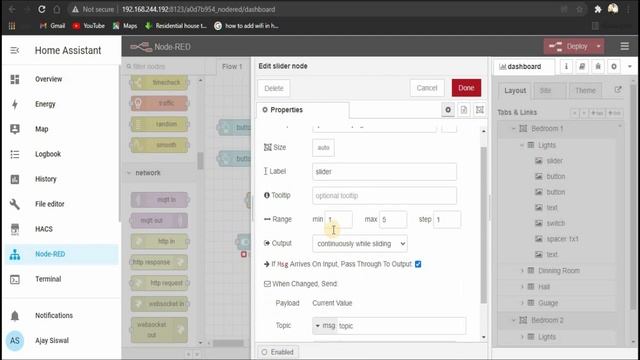The height and width of the screenshot is (360, 640).
Task: Open configuration nodes gear tab
Action: [614, 67]
